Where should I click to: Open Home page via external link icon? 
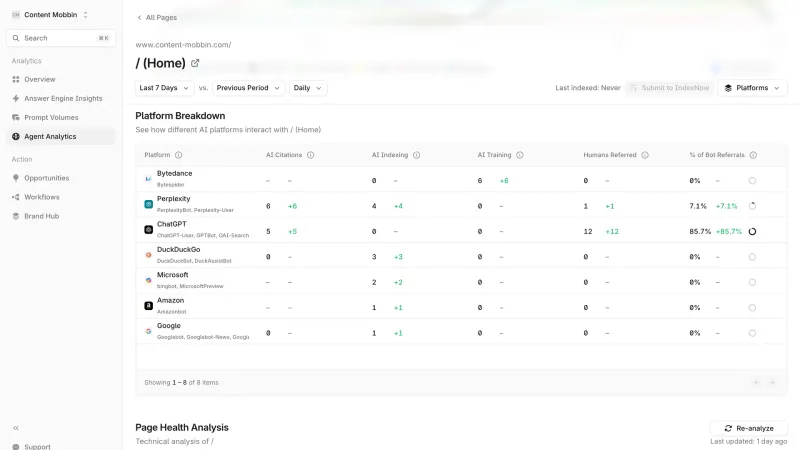point(195,63)
